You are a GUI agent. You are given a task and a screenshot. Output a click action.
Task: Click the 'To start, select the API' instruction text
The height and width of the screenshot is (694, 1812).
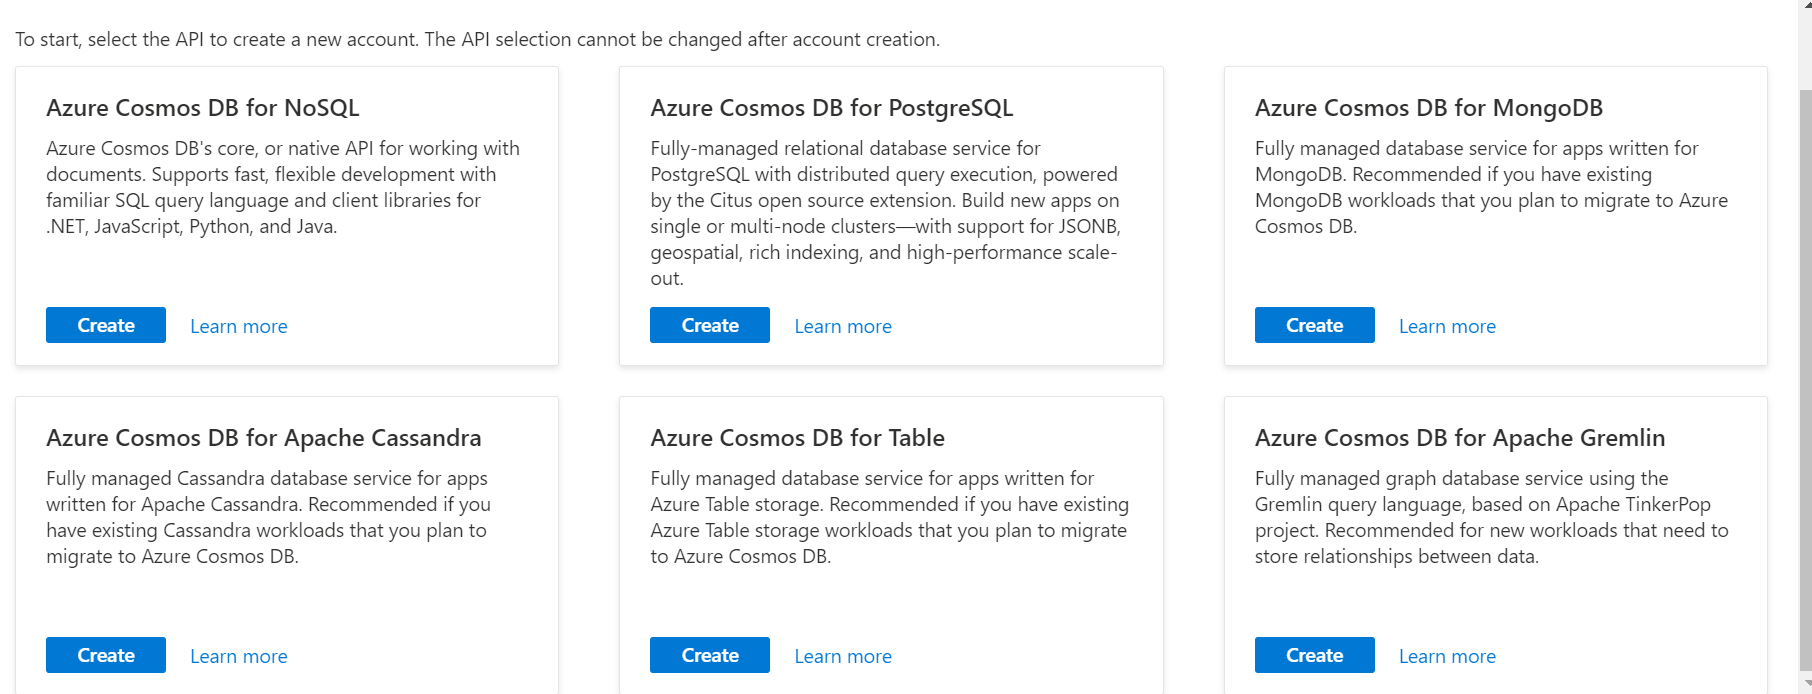pos(478,39)
